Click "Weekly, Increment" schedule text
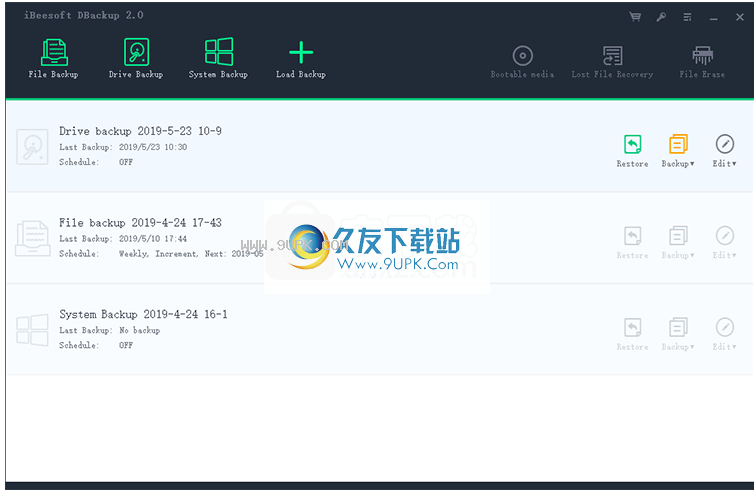754x495 pixels. 158,254
